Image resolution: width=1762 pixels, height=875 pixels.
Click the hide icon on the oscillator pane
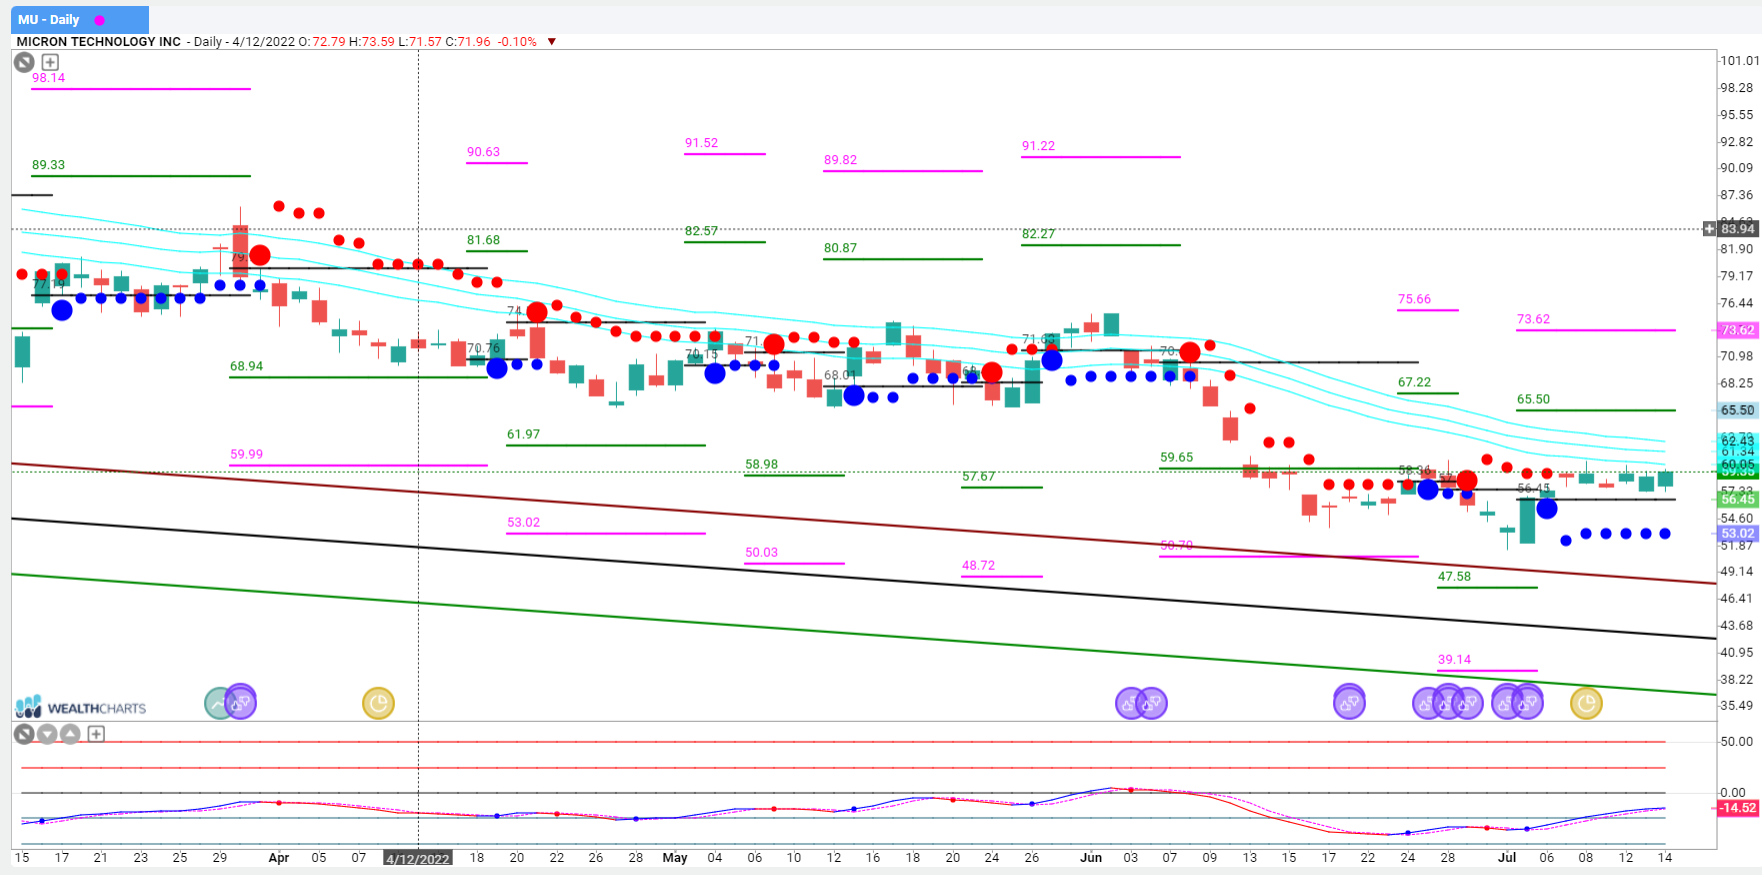(x=24, y=734)
